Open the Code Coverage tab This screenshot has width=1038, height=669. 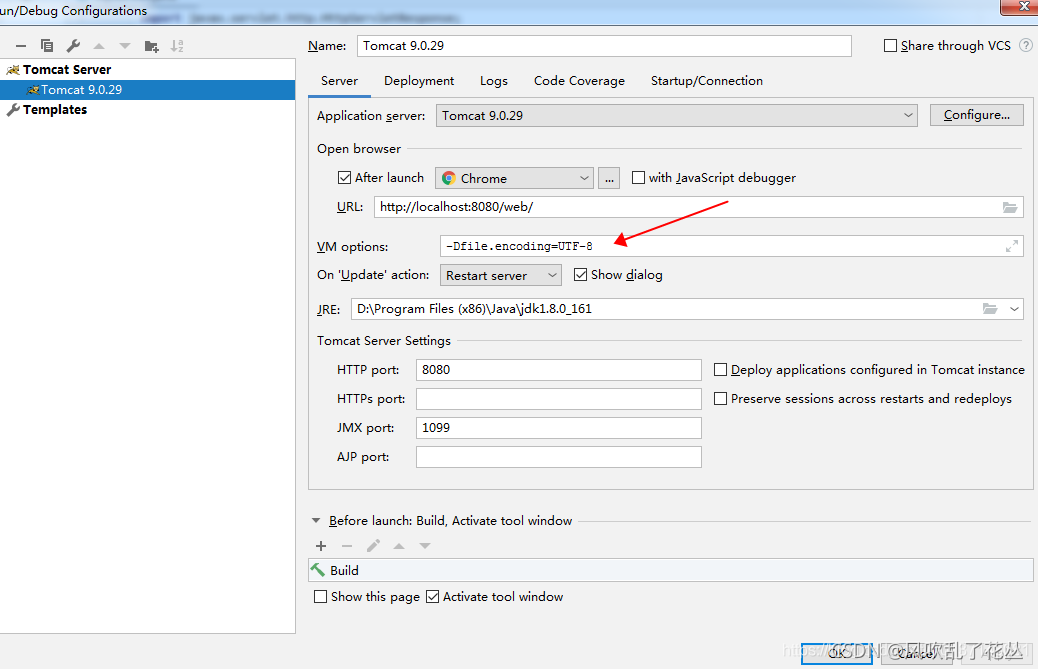pos(579,81)
